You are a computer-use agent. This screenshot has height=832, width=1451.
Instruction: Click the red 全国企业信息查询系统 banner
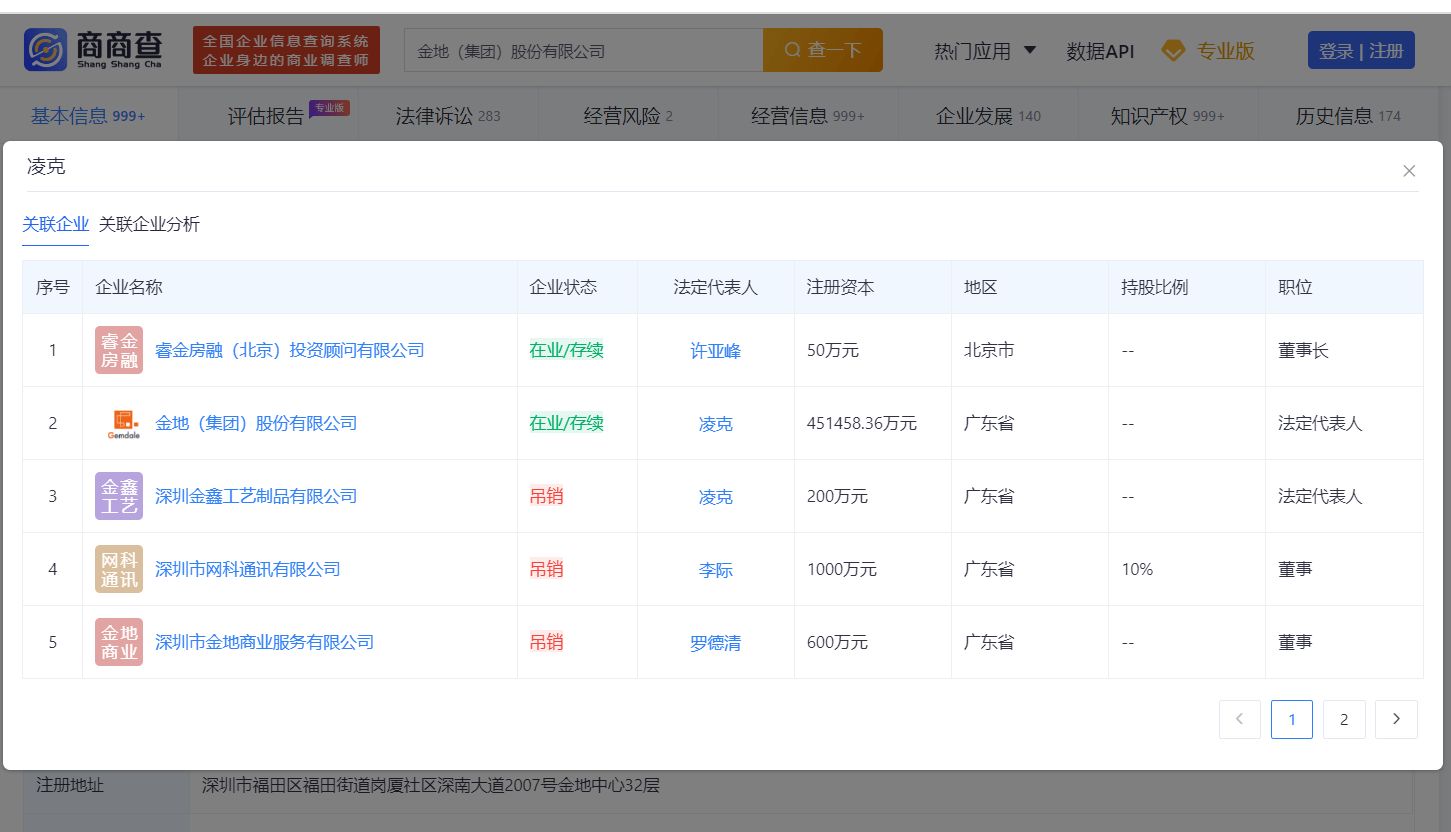point(286,50)
